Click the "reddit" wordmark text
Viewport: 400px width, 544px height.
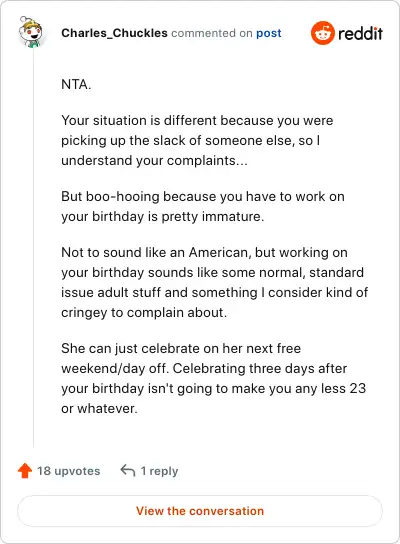(360, 33)
